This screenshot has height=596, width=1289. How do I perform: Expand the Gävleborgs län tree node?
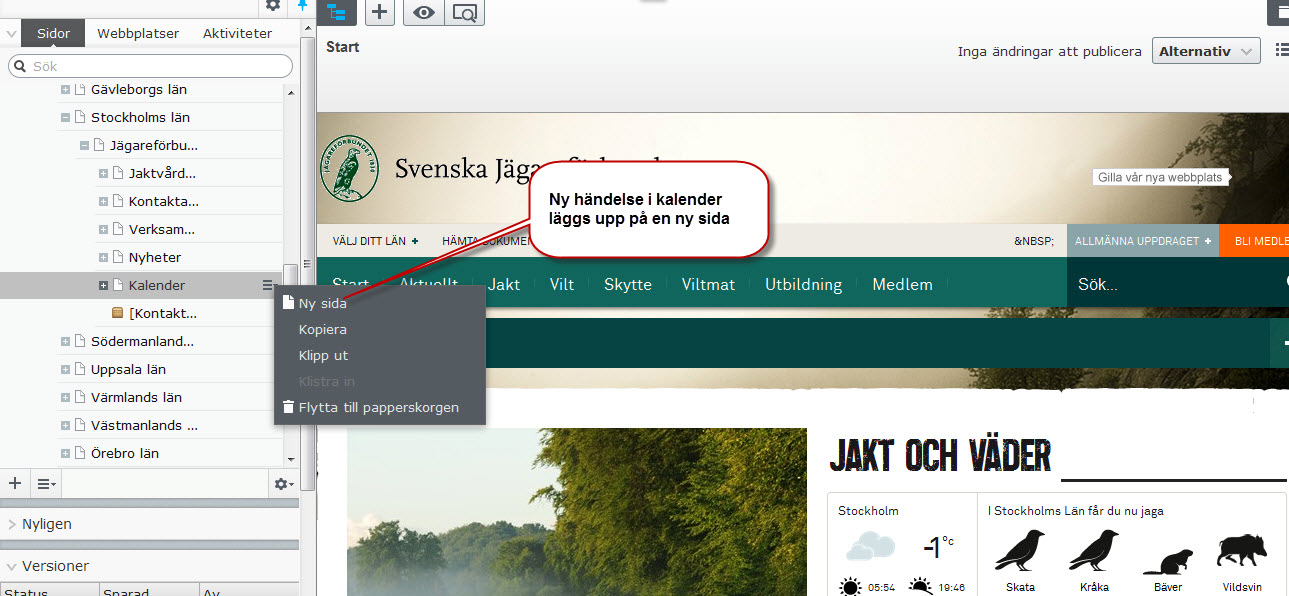coord(66,89)
